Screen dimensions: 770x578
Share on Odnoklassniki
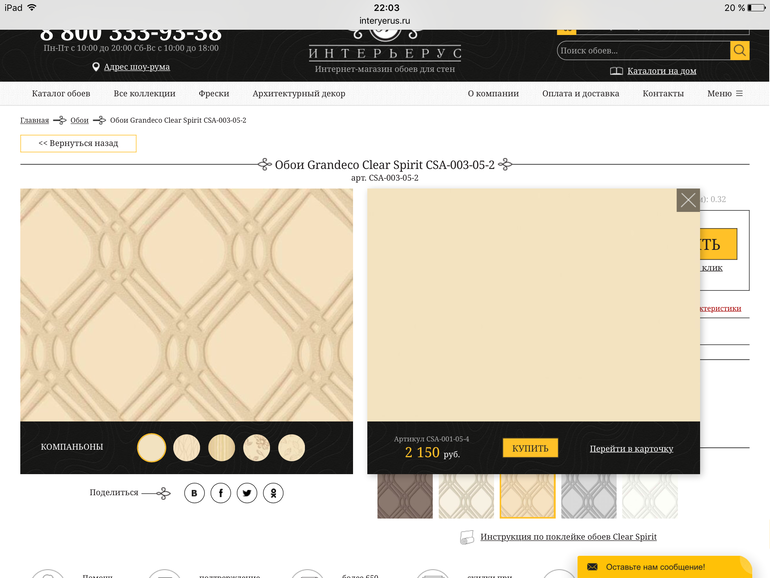click(272, 493)
